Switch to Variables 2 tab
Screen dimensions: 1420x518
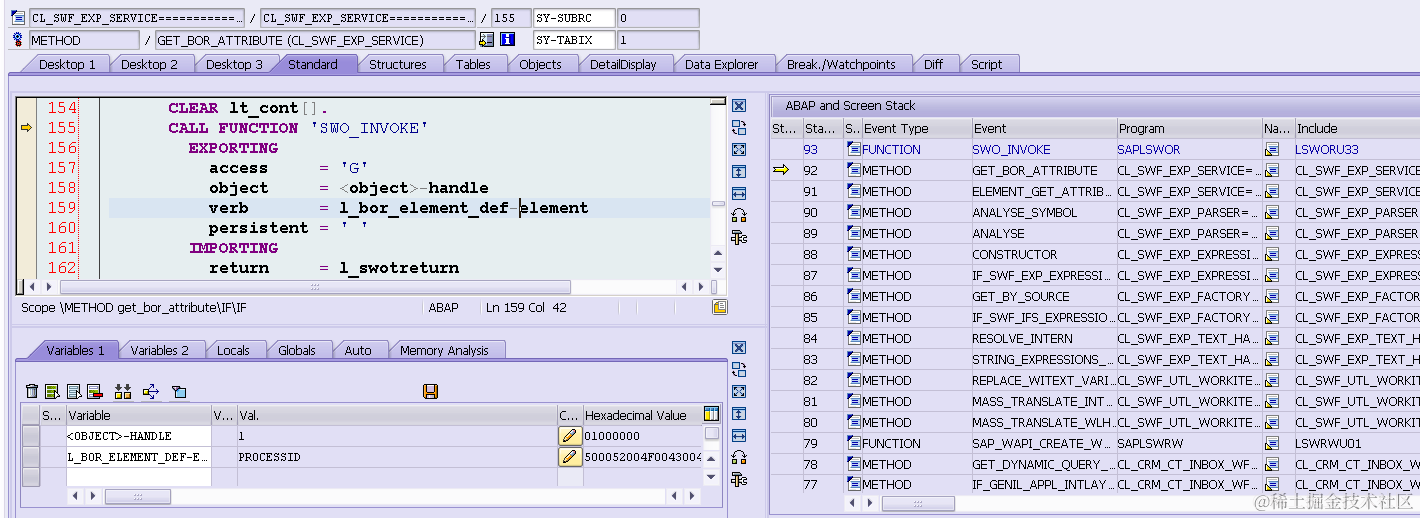159,350
